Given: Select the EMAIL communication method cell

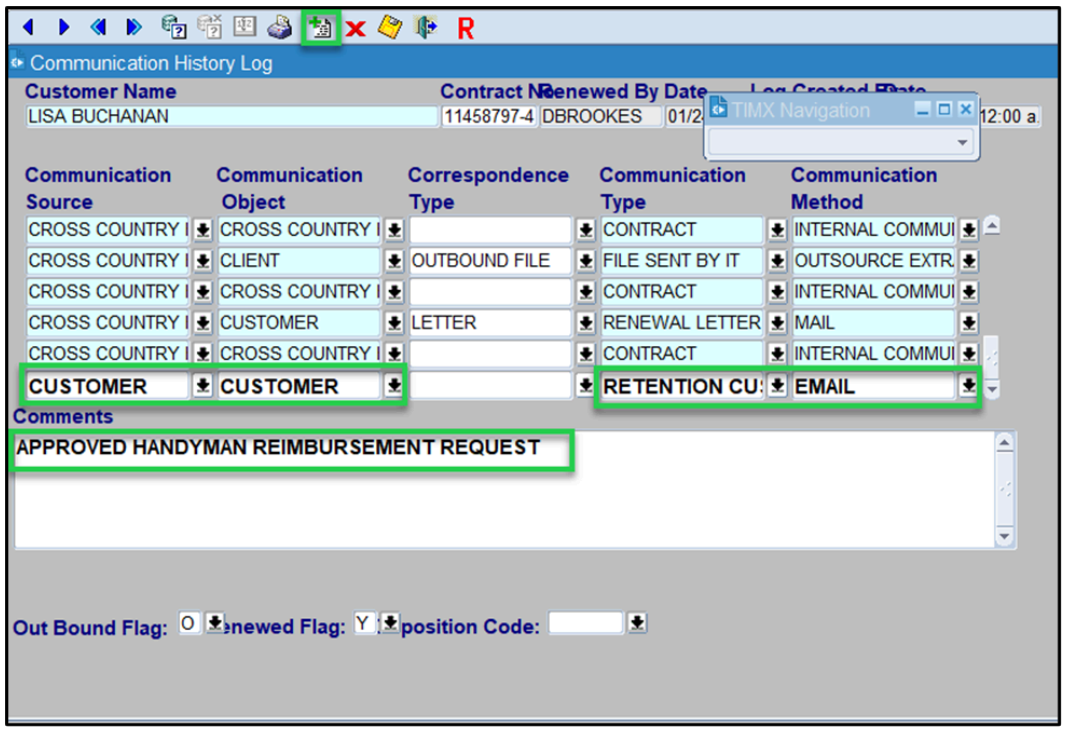Looking at the screenshot, I should point(874,386).
